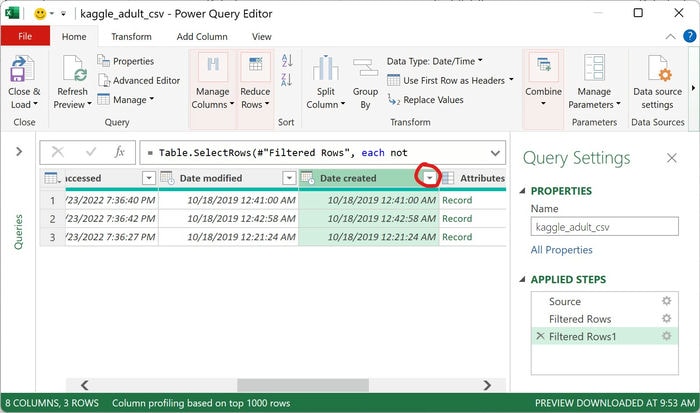This screenshot has width=700, height=413.
Task: Click the query Name input field
Action: (x=604, y=227)
